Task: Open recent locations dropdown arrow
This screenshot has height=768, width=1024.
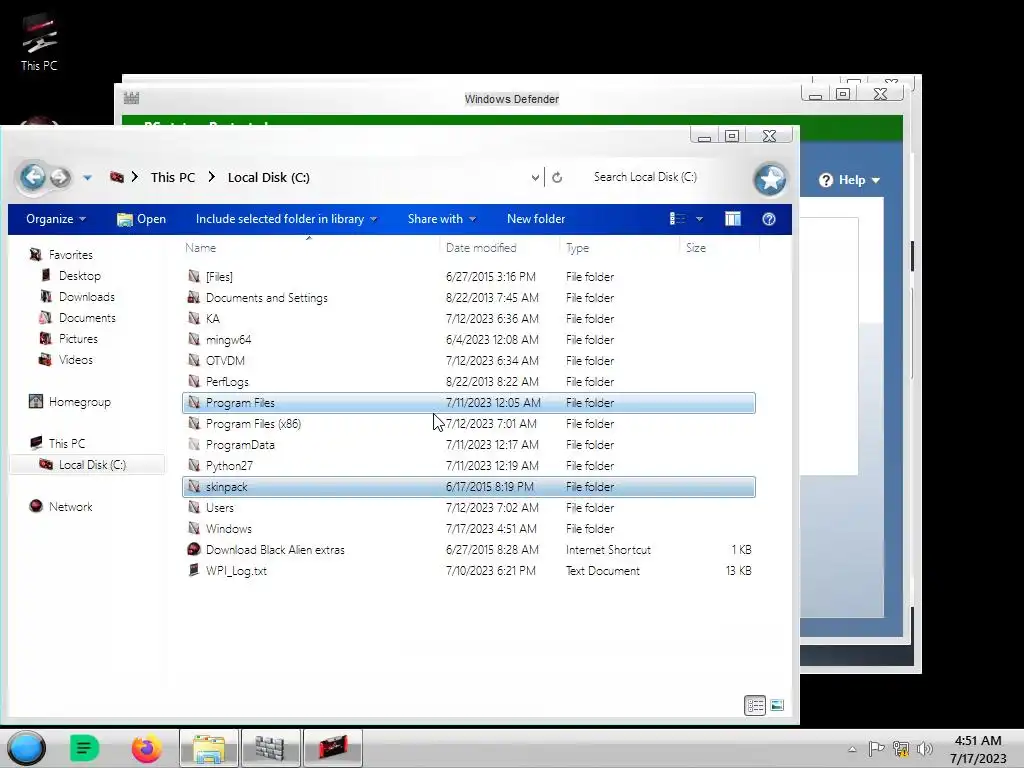Action: click(88, 178)
